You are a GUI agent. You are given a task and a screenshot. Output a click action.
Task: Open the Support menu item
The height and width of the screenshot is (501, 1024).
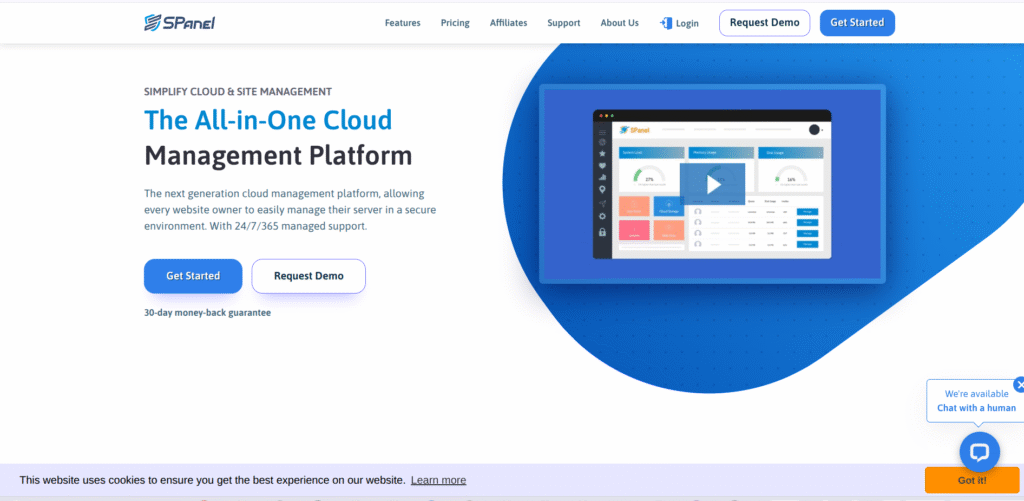(564, 23)
